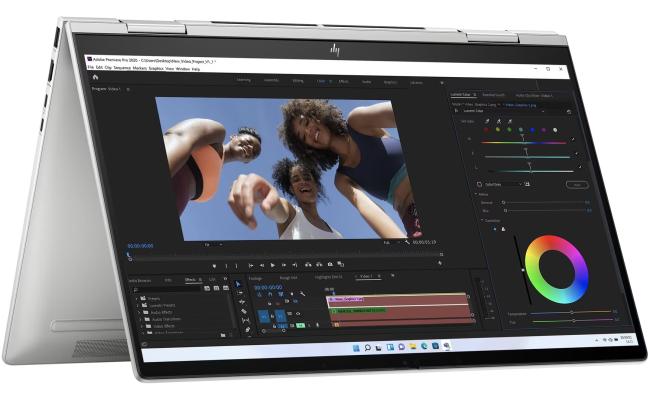The width and height of the screenshot is (650, 400).
Task: Select the Lumetri Color panel tab
Action: click(461, 95)
